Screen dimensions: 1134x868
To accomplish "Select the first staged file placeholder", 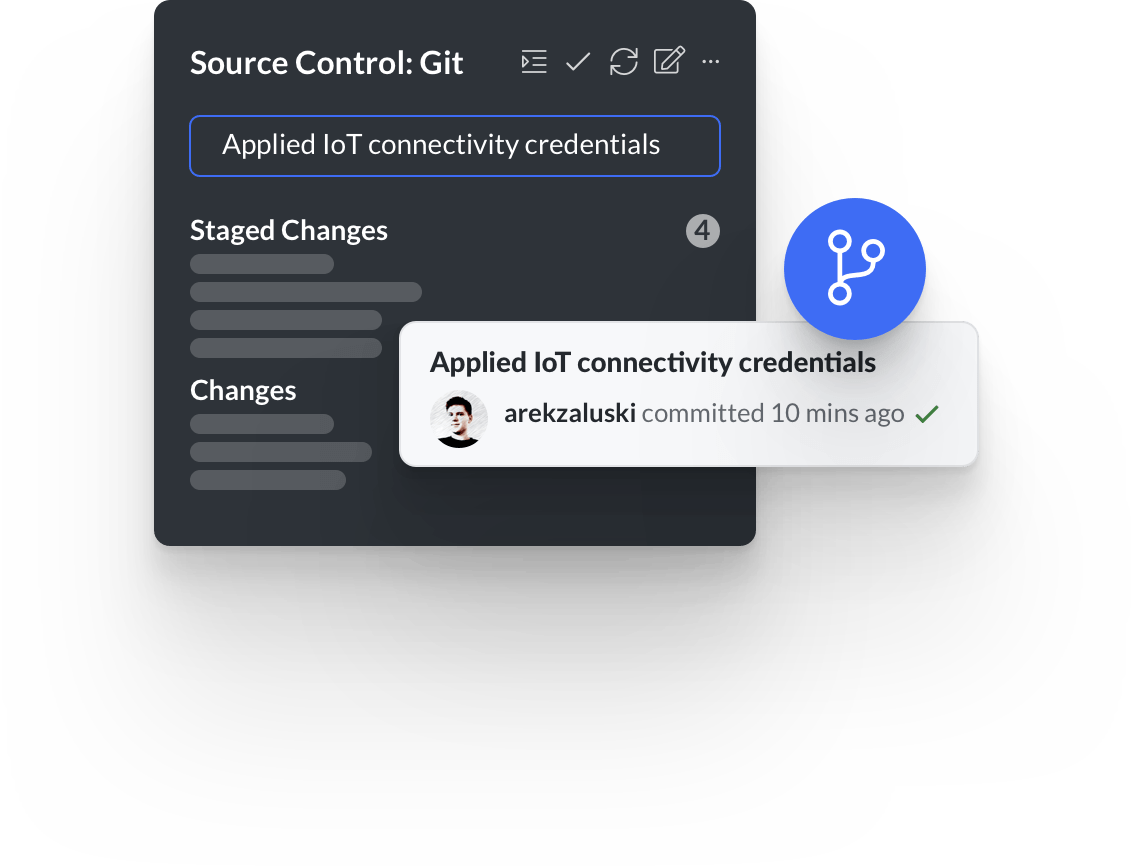I will [x=262, y=264].
